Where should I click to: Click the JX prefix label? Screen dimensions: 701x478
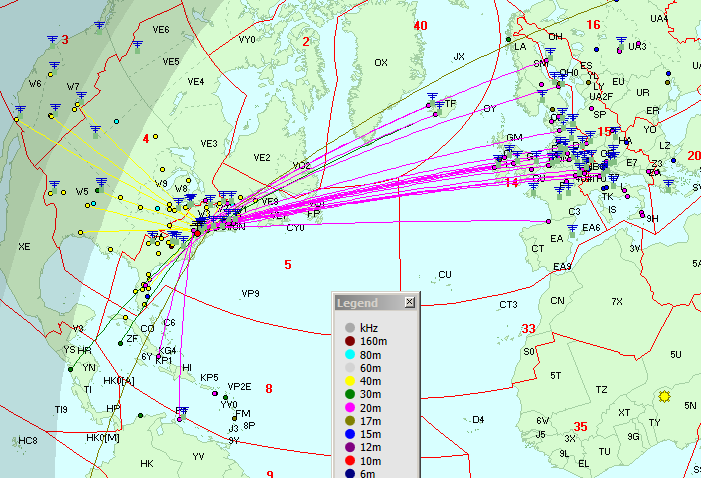pyautogui.click(x=459, y=57)
